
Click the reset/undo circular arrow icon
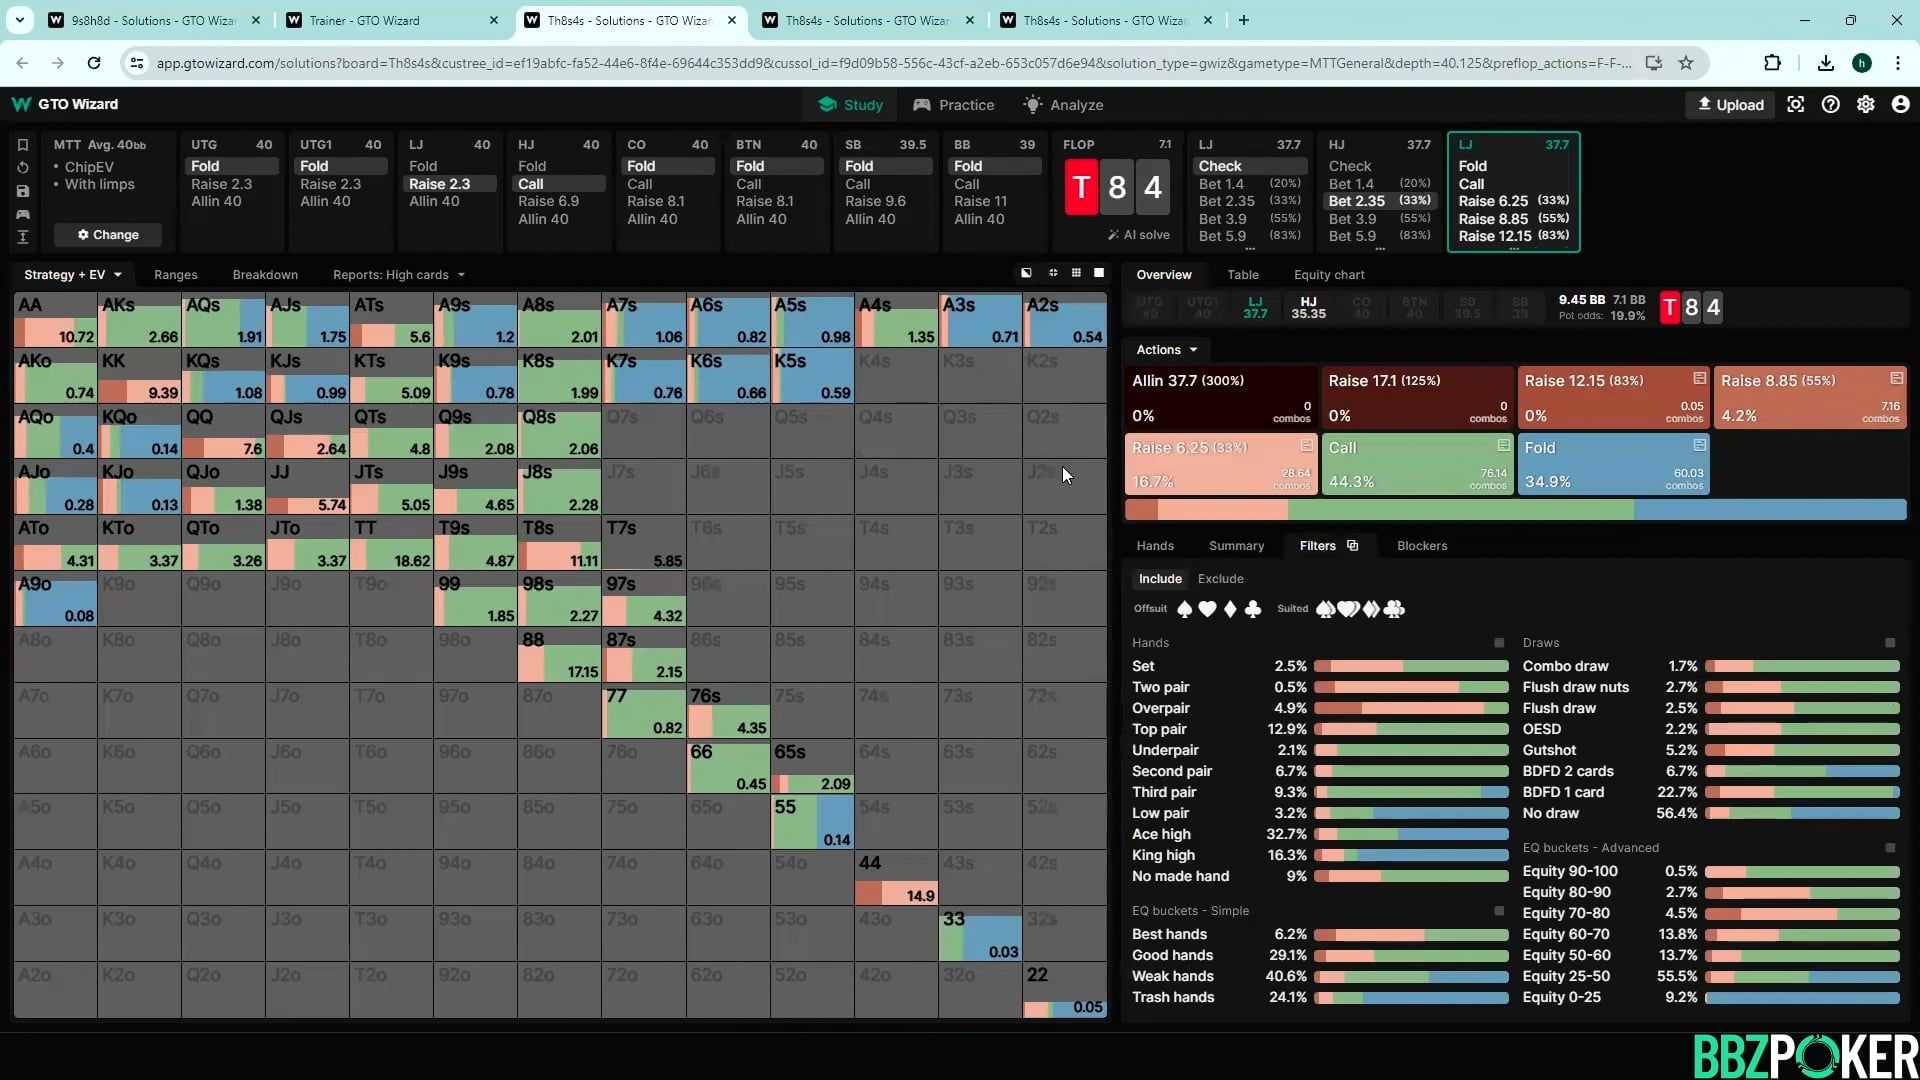pos(23,168)
